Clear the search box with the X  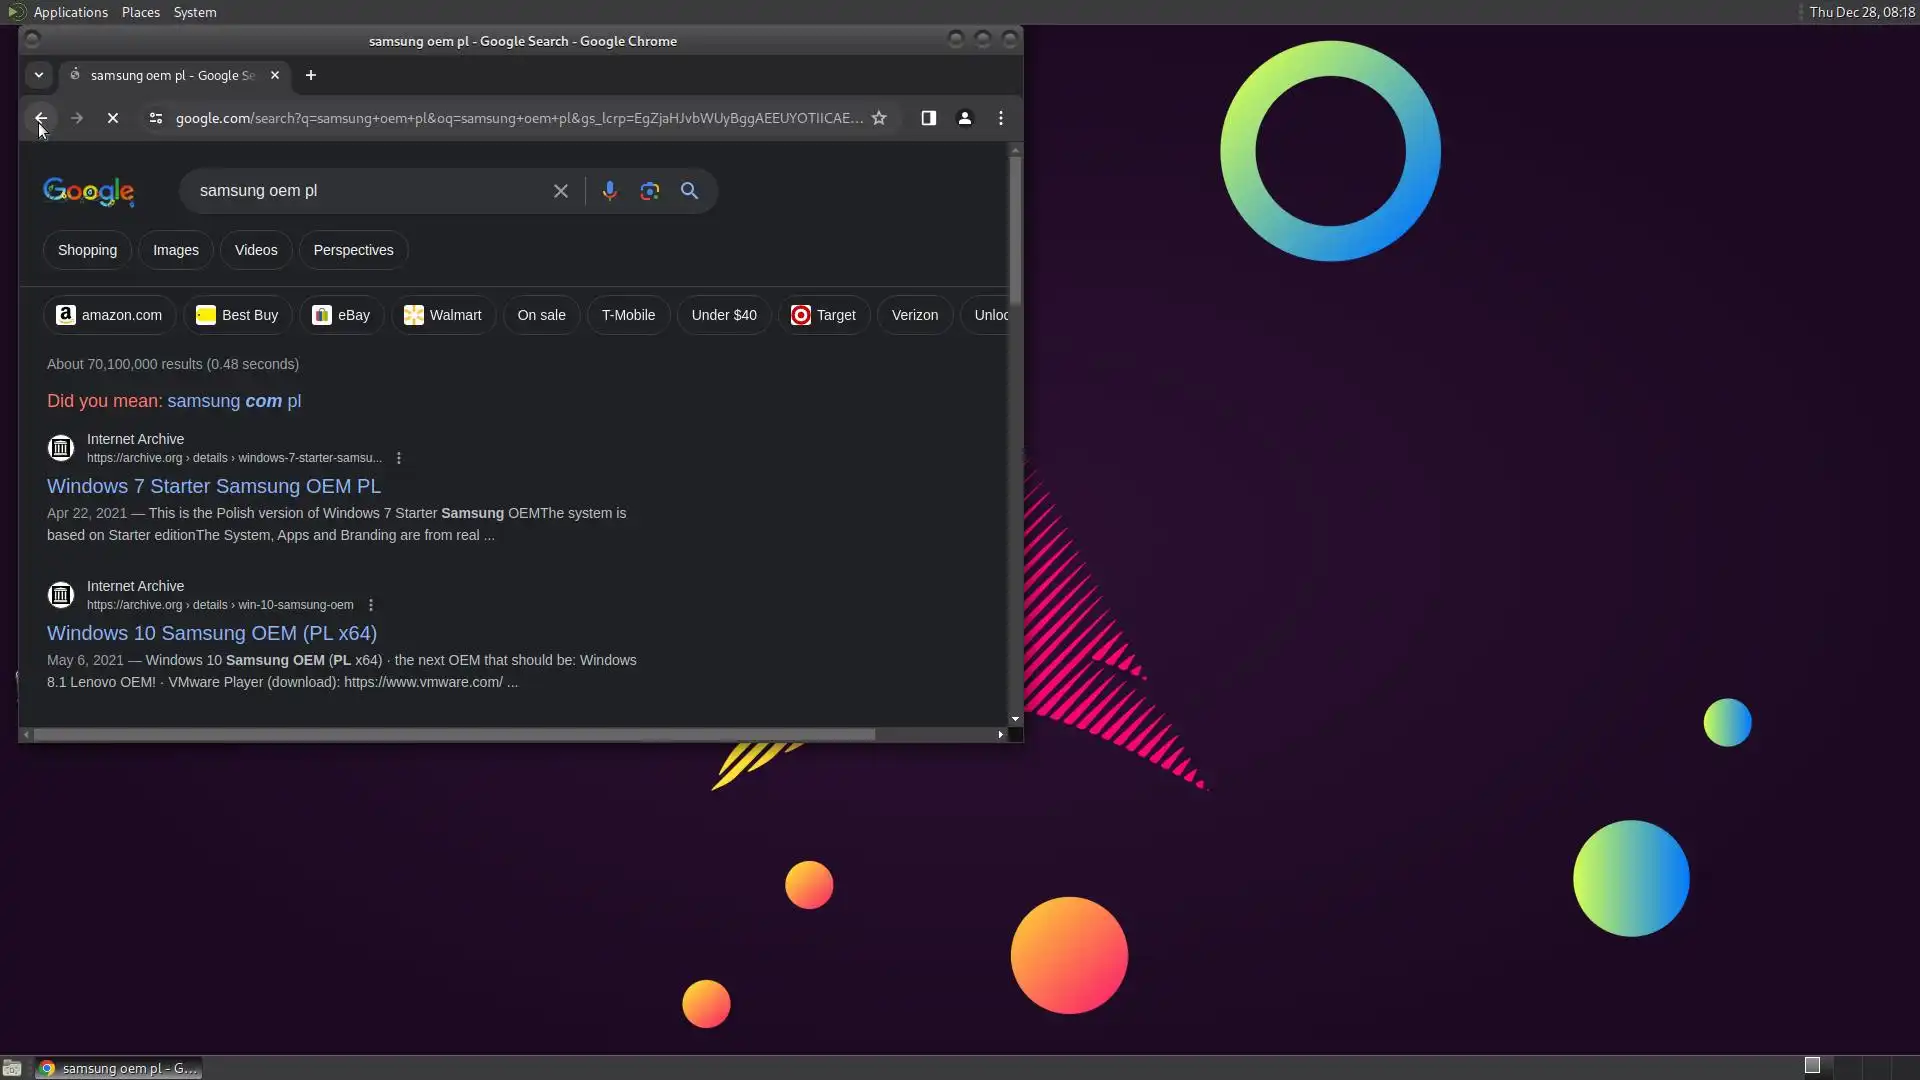[561, 191]
